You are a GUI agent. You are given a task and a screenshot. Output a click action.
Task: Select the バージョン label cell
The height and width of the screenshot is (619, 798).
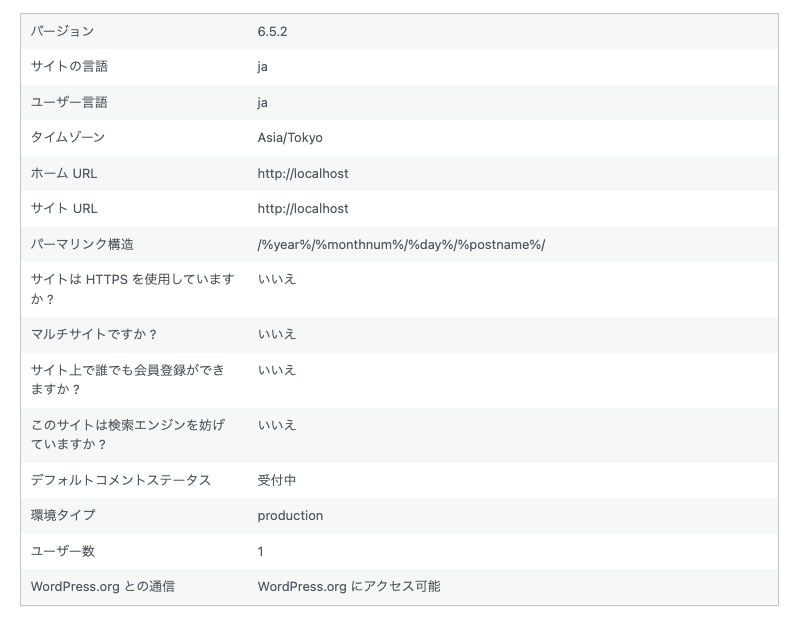[x=62, y=32]
